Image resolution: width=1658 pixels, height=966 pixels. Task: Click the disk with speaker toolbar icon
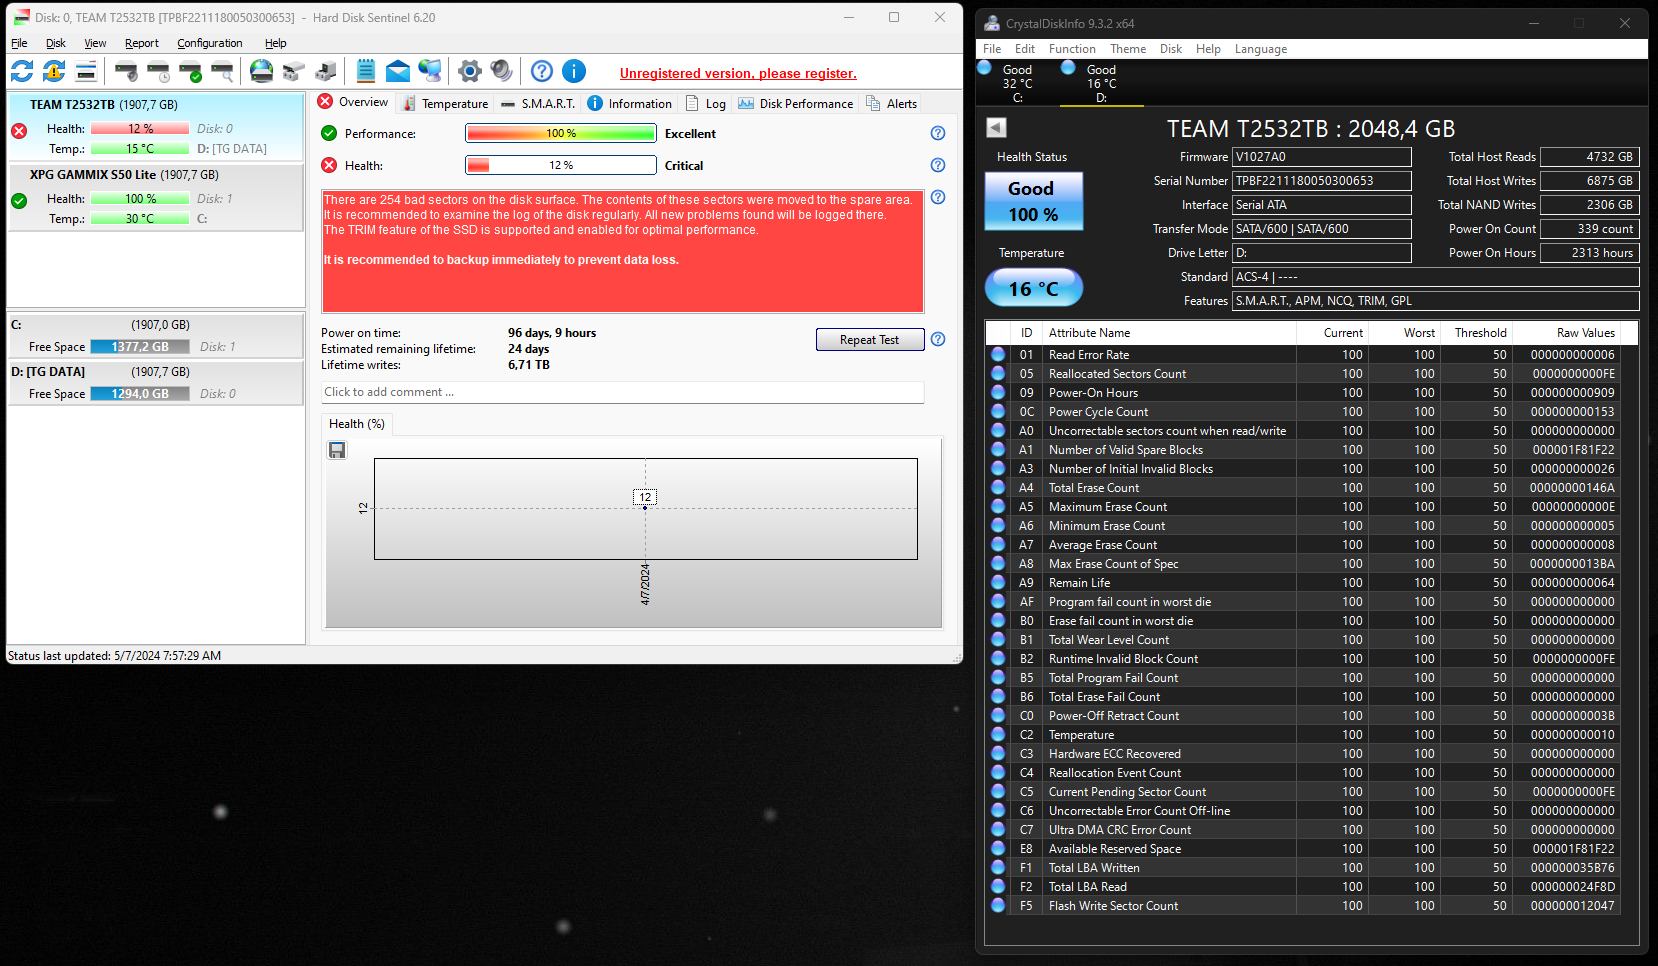tap(126, 71)
